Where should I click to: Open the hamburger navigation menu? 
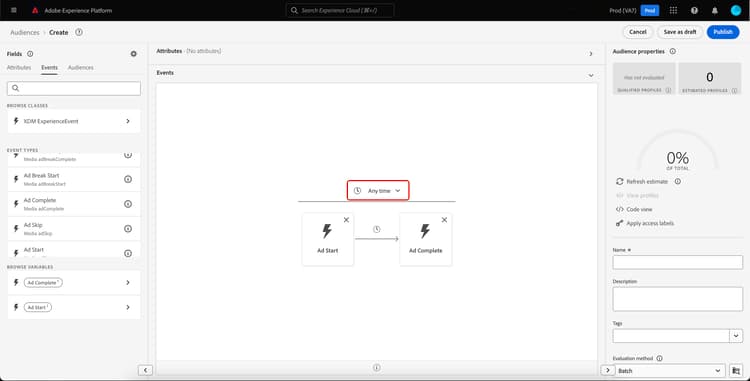pyautogui.click(x=13, y=10)
